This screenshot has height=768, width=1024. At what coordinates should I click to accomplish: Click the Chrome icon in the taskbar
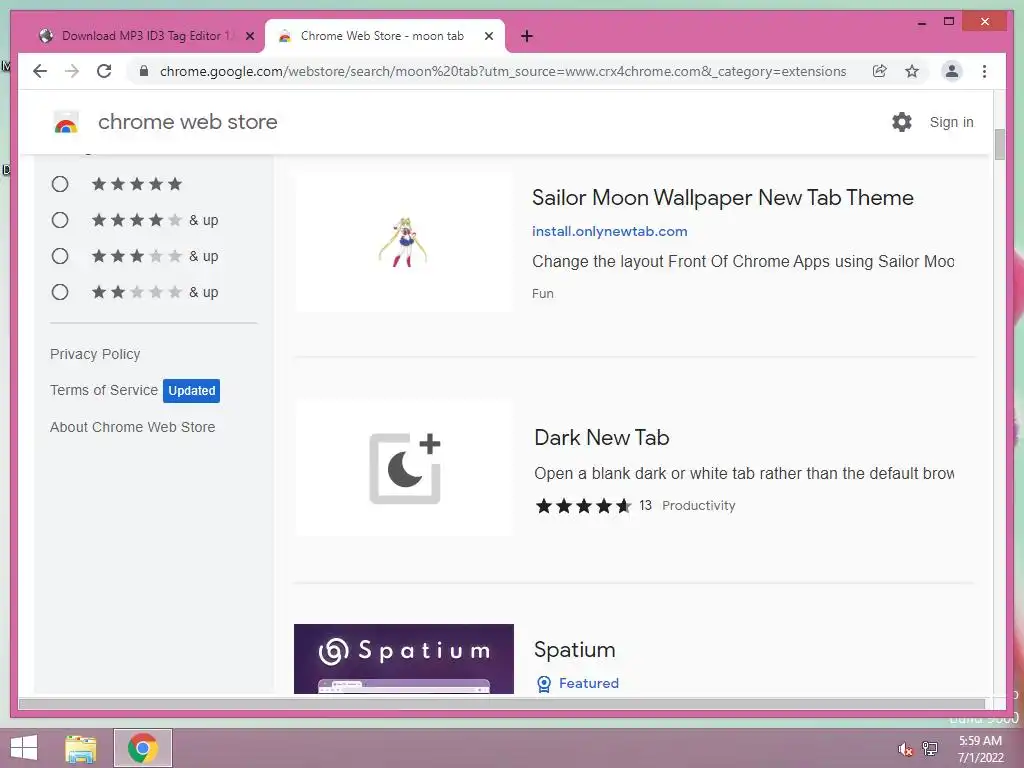142,748
